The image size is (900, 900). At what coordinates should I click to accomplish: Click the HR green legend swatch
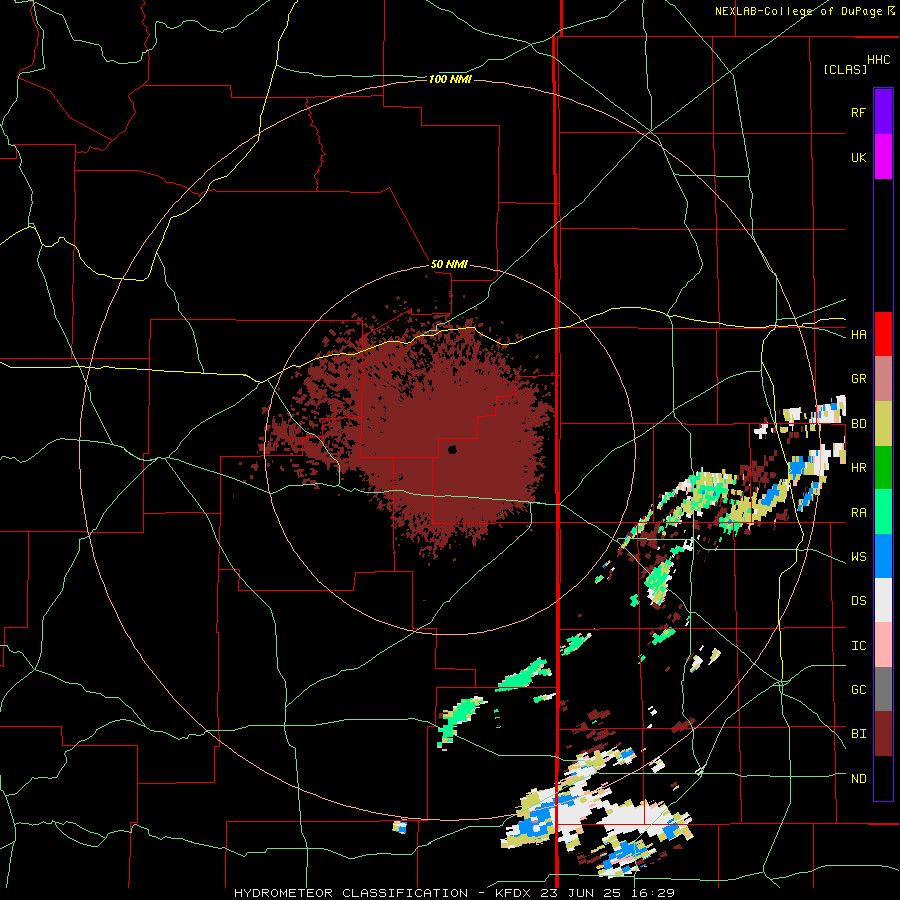click(883, 467)
